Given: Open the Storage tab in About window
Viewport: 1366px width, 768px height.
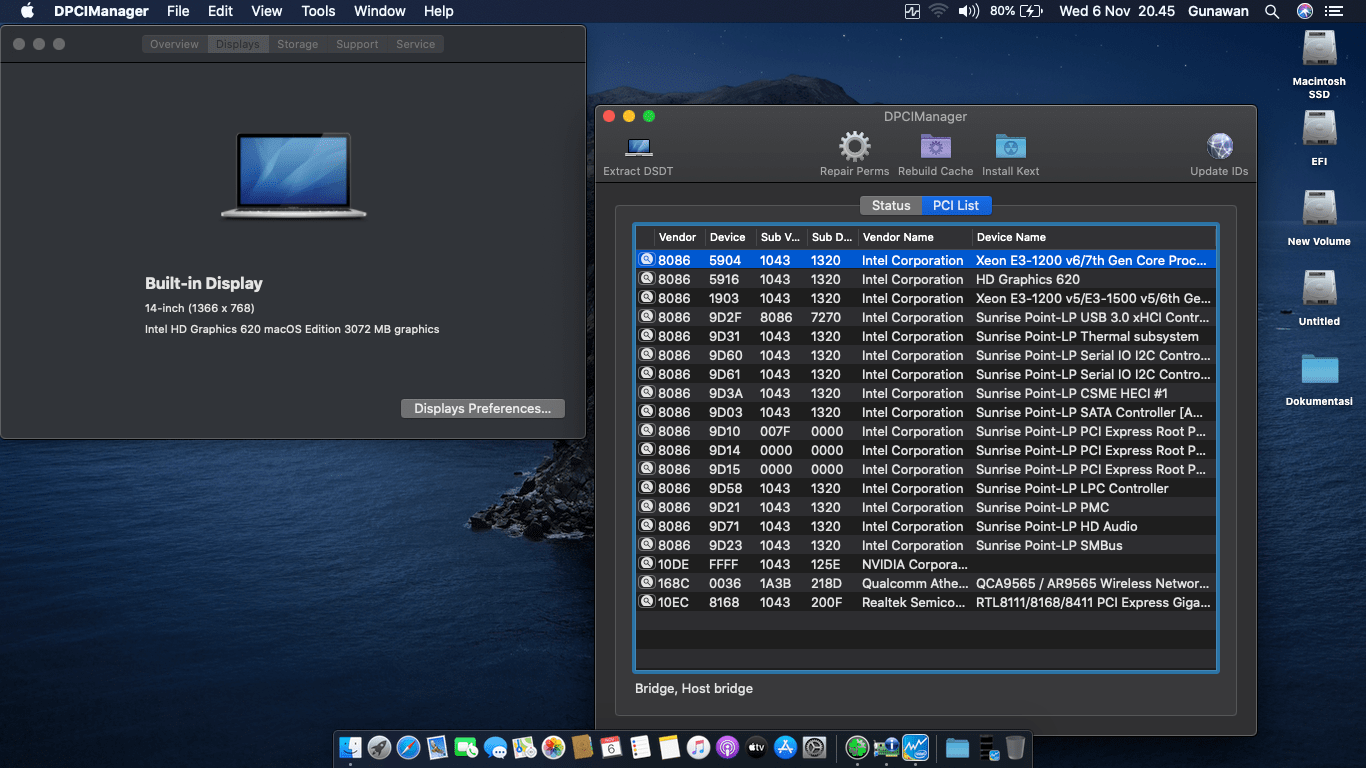Looking at the screenshot, I should (297, 44).
